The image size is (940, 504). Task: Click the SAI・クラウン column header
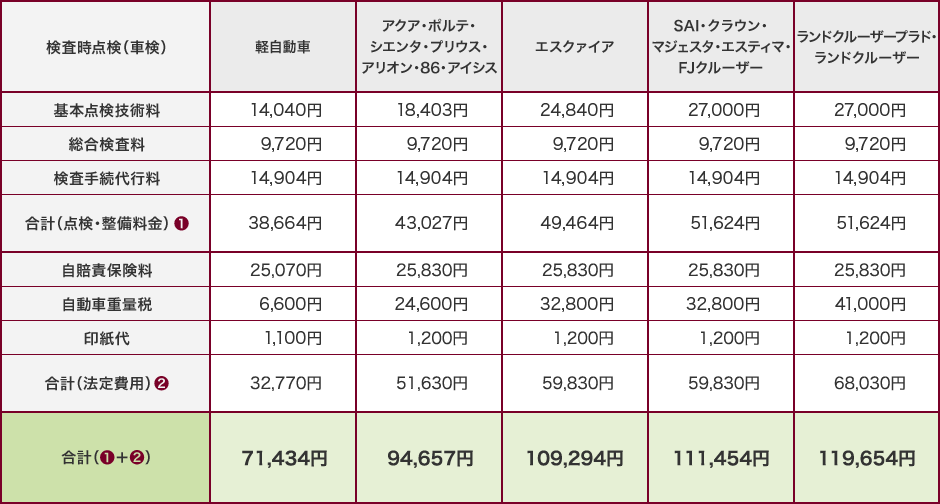(x=721, y=47)
